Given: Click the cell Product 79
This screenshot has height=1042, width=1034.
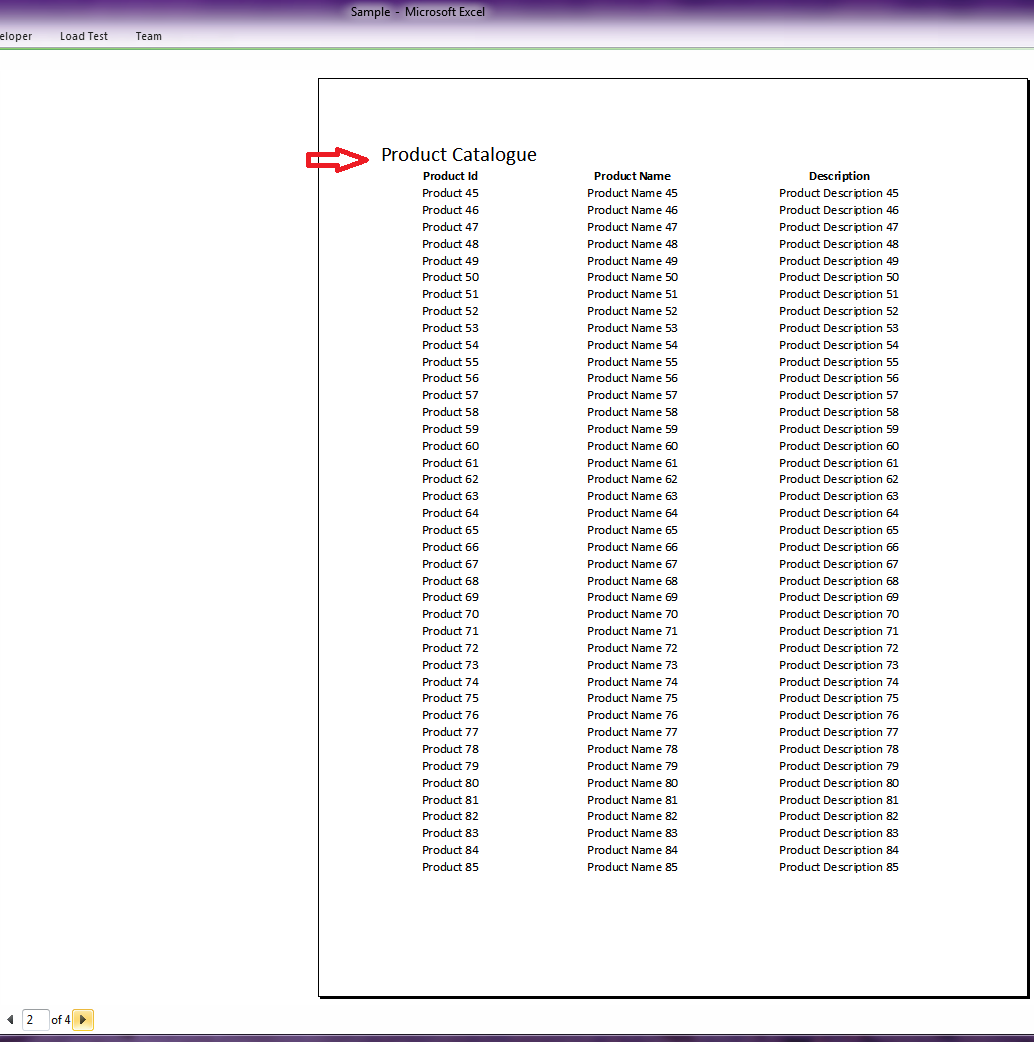Looking at the screenshot, I should click(x=450, y=766).
